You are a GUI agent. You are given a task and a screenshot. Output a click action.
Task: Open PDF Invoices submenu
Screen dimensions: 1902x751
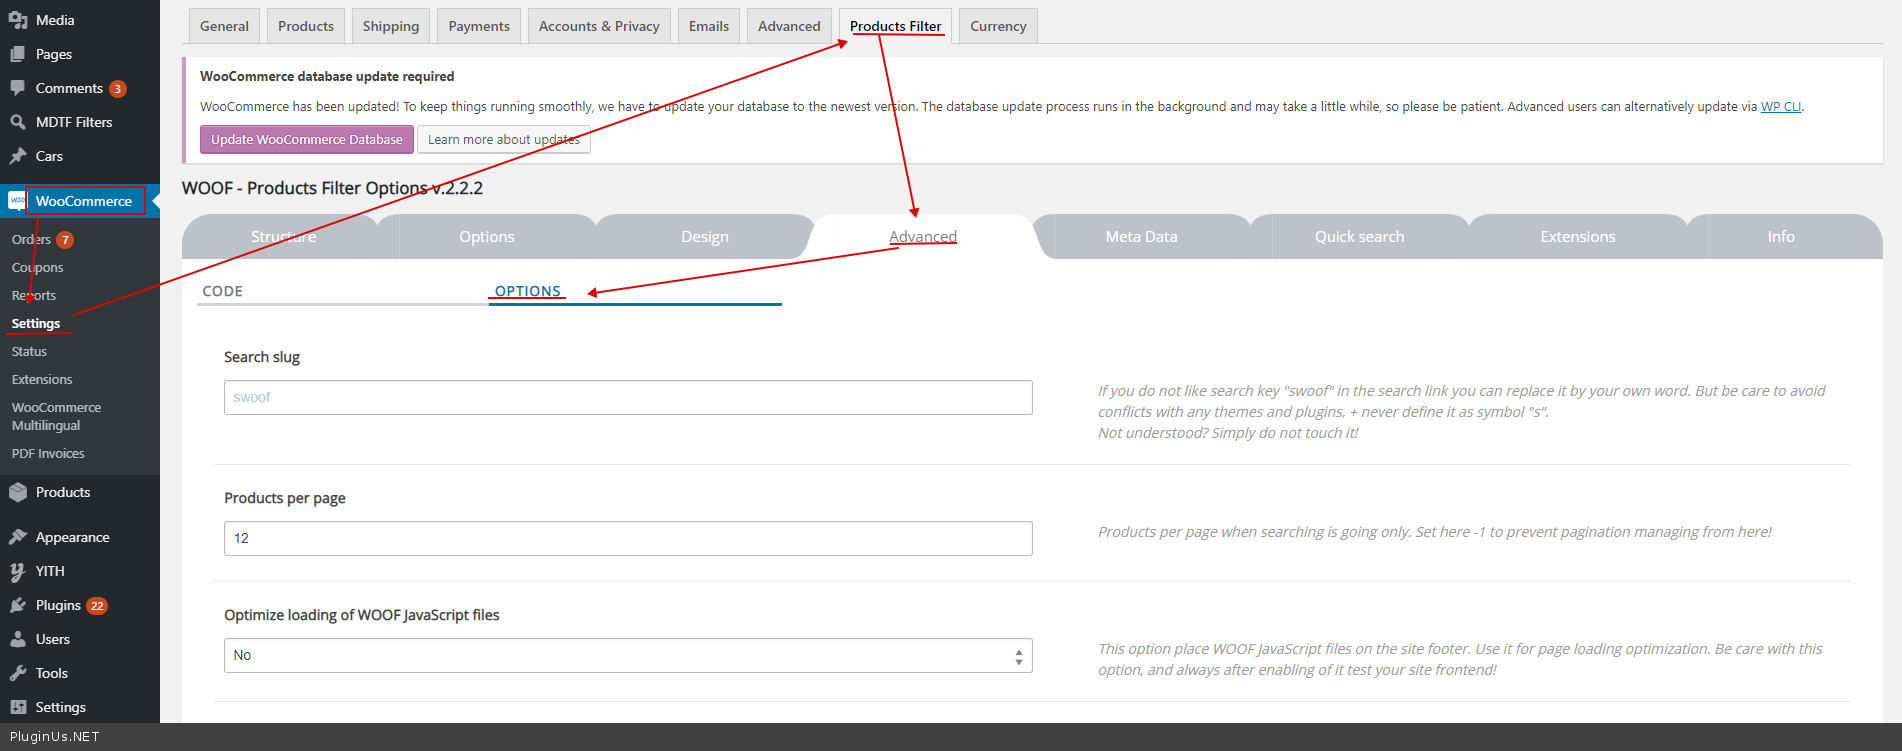(48, 453)
